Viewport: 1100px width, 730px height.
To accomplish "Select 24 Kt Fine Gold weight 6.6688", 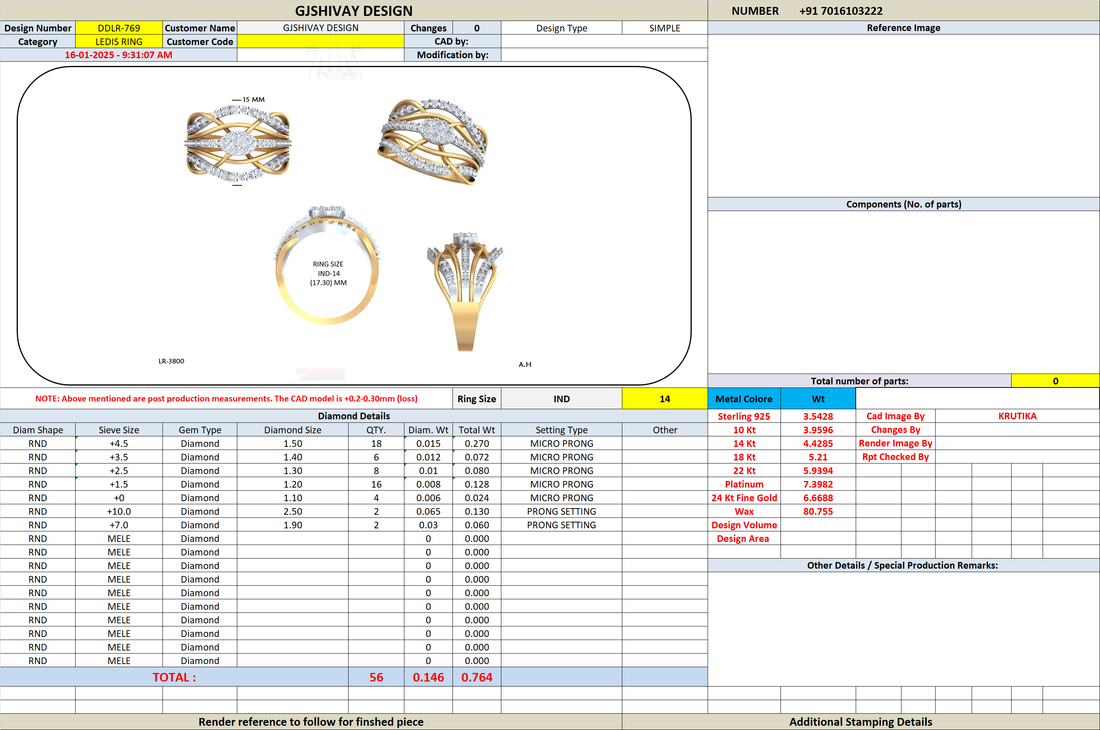I will (x=818, y=498).
